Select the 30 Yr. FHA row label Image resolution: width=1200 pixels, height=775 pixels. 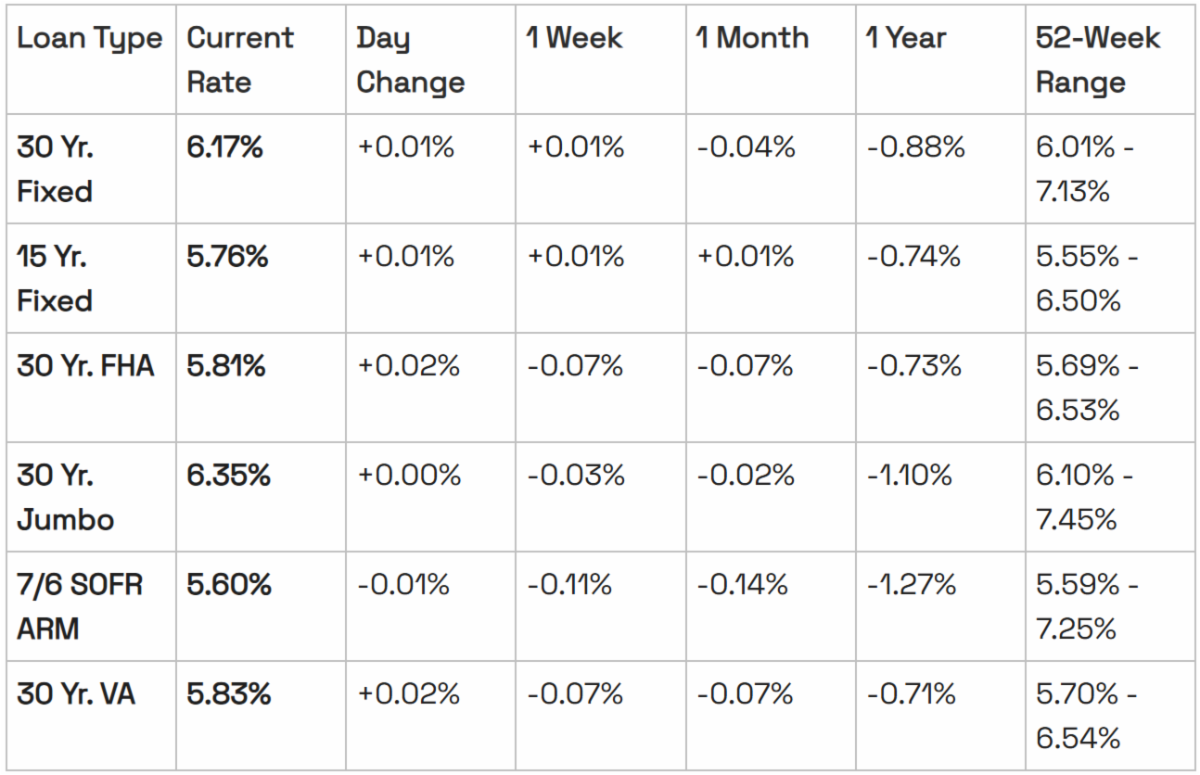pyautogui.click(x=86, y=366)
